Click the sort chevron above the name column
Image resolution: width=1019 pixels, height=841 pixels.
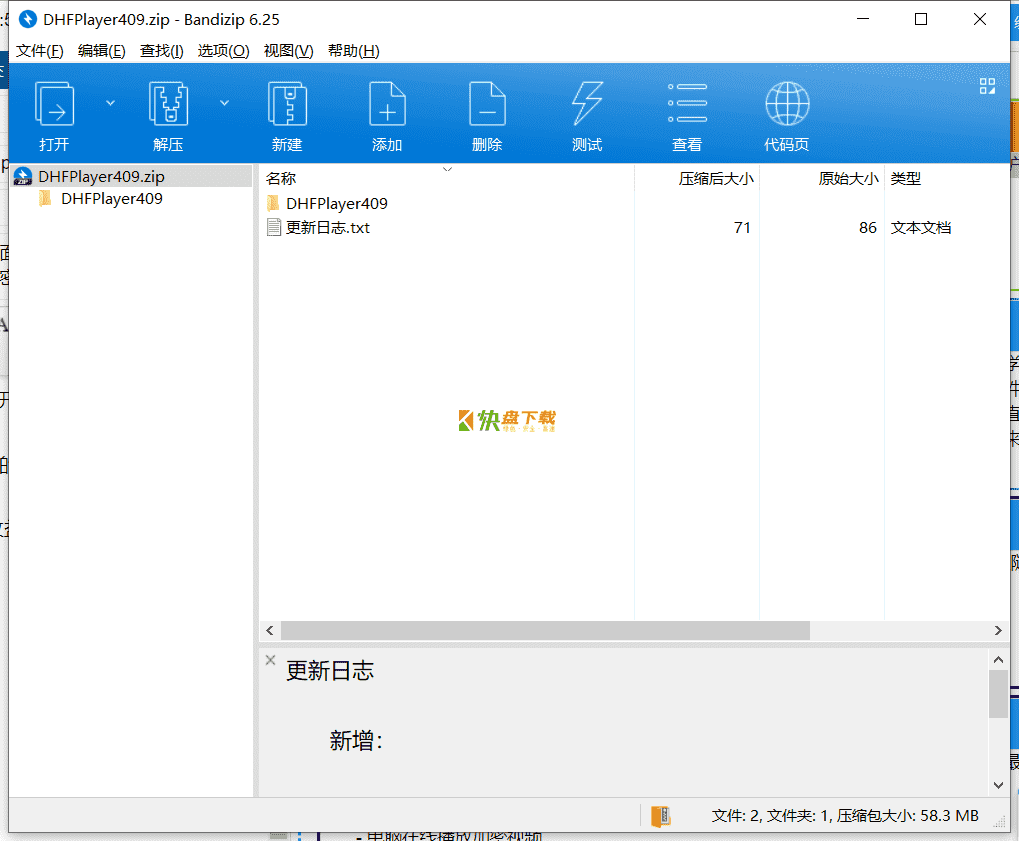(447, 169)
